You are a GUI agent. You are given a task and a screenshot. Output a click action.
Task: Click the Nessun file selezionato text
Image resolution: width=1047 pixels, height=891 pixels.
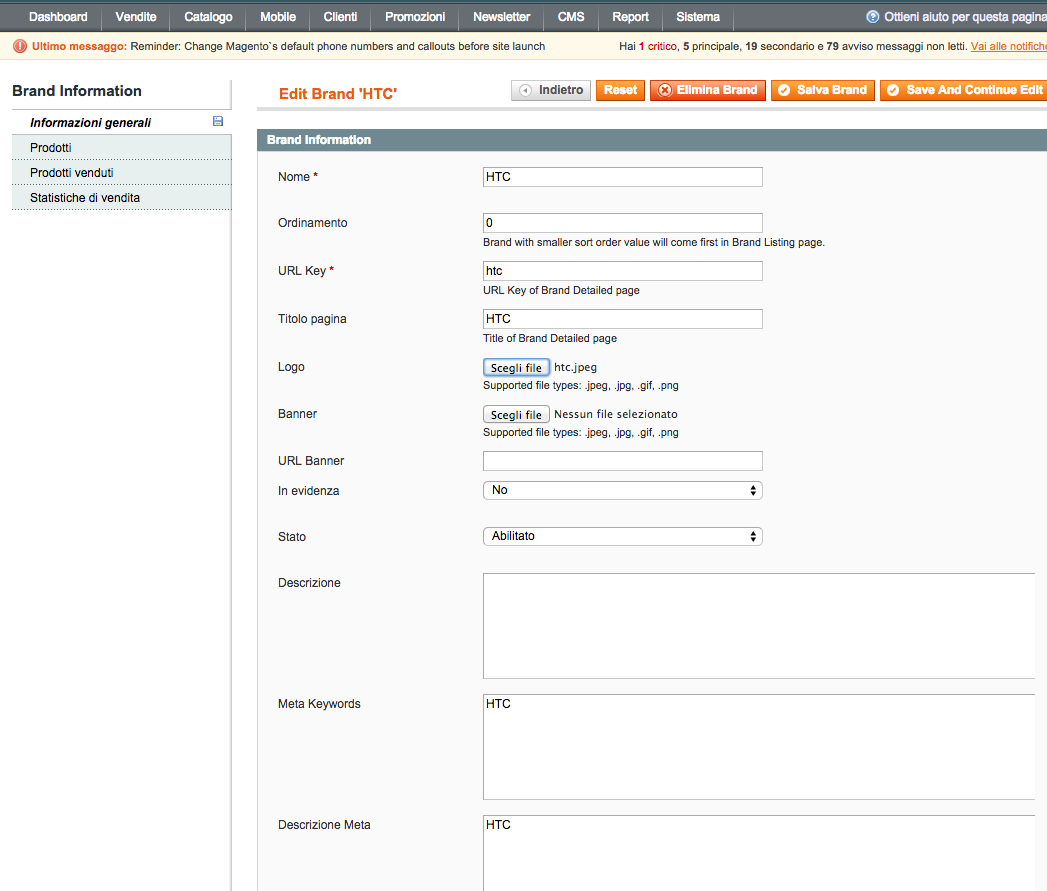(616, 414)
